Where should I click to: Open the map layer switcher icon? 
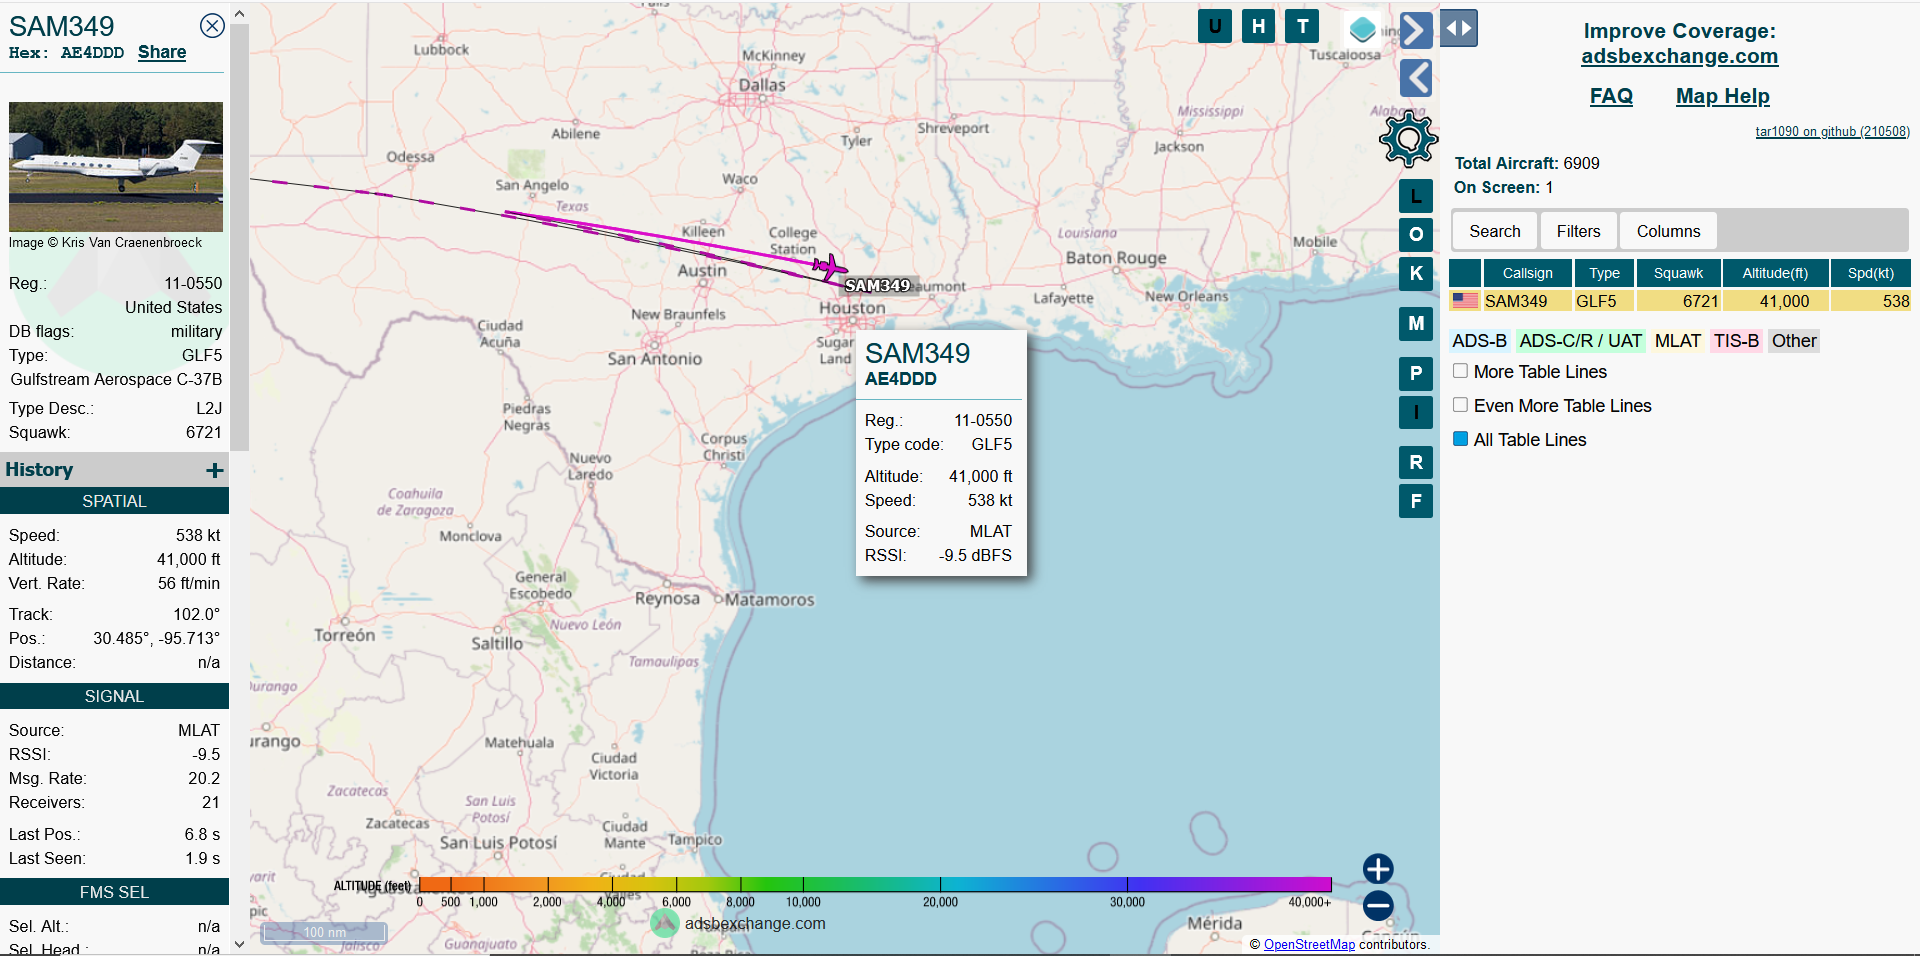point(1362,29)
